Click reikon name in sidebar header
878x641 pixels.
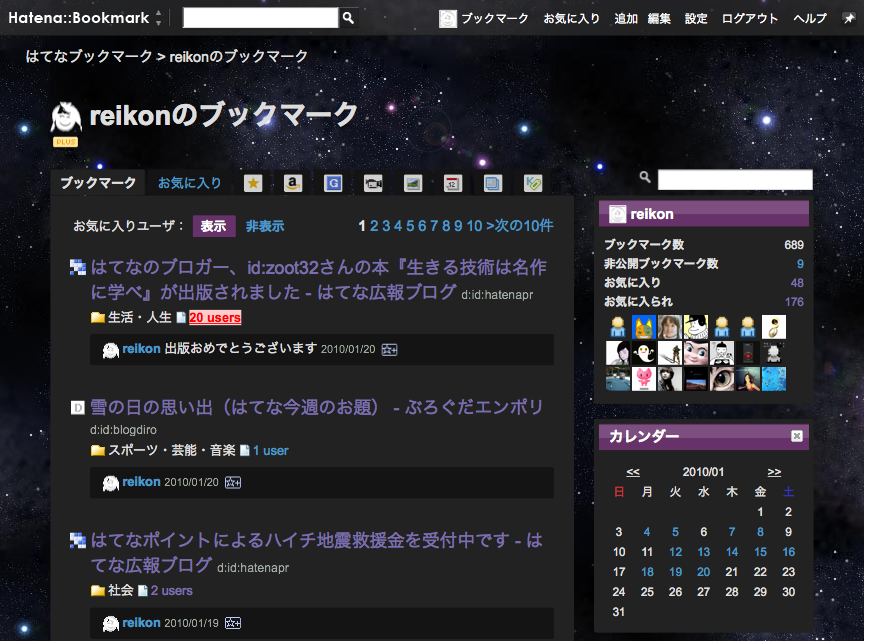coord(652,214)
